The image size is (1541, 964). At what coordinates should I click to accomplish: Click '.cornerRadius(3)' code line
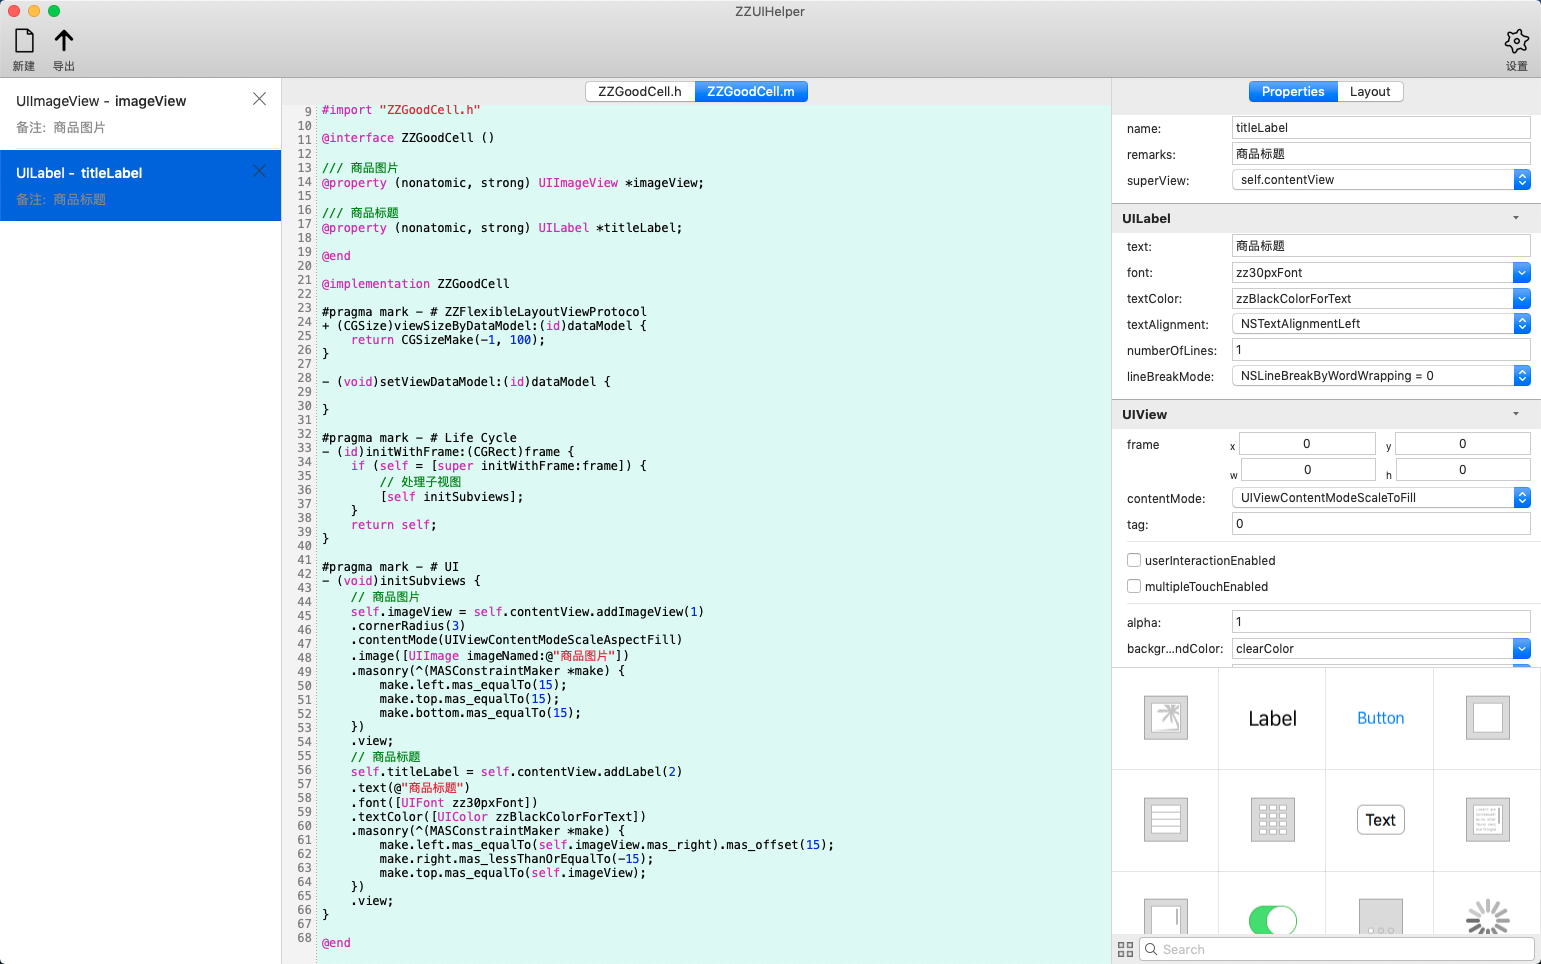click(408, 626)
